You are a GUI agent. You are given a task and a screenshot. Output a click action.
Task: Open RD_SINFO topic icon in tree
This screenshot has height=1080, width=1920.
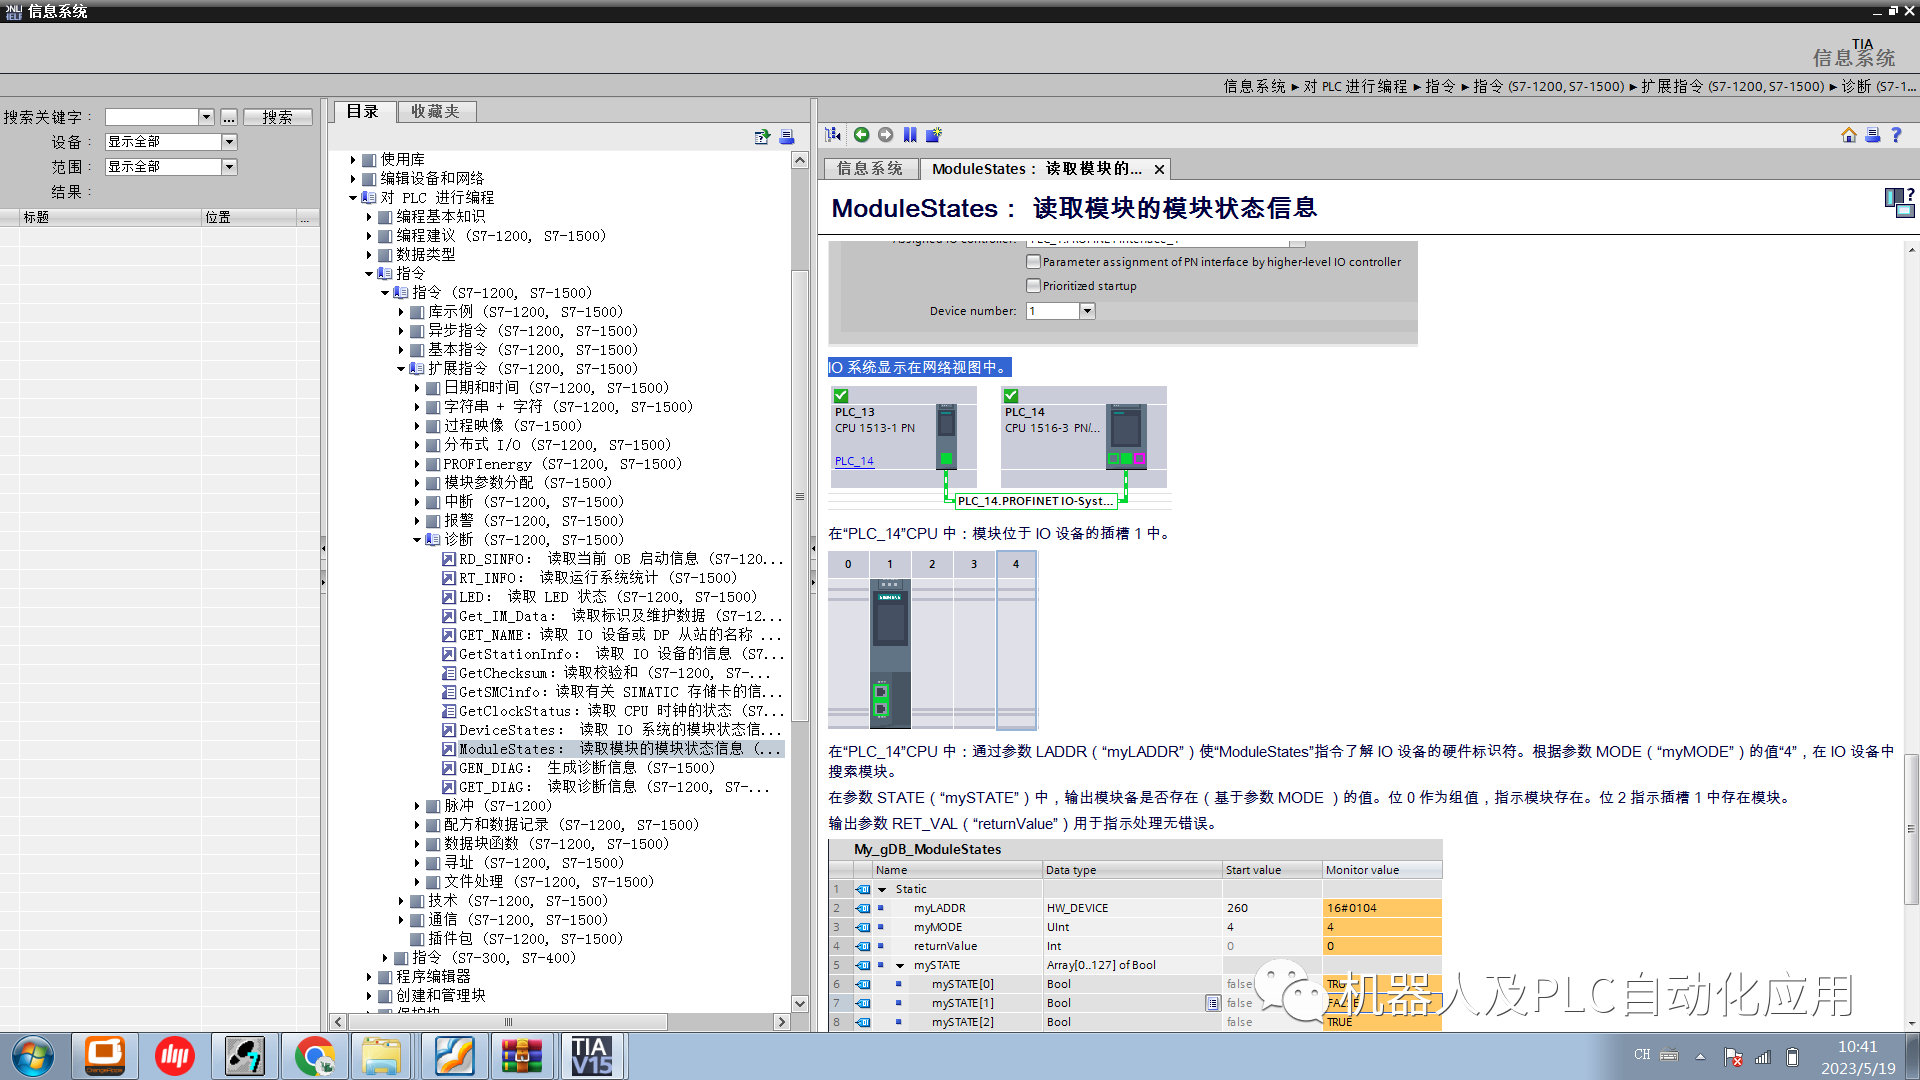pyautogui.click(x=449, y=559)
